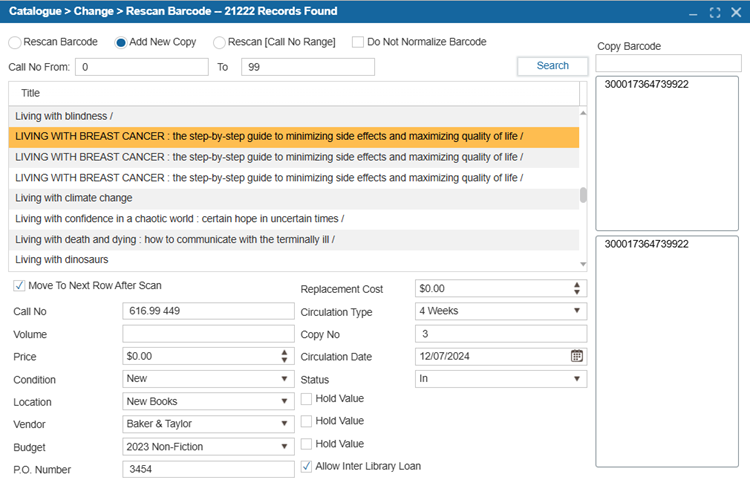Open the Circulation Date calendar picker
Image resolution: width=750 pixels, height=483 pixels.
click(576, 356)
